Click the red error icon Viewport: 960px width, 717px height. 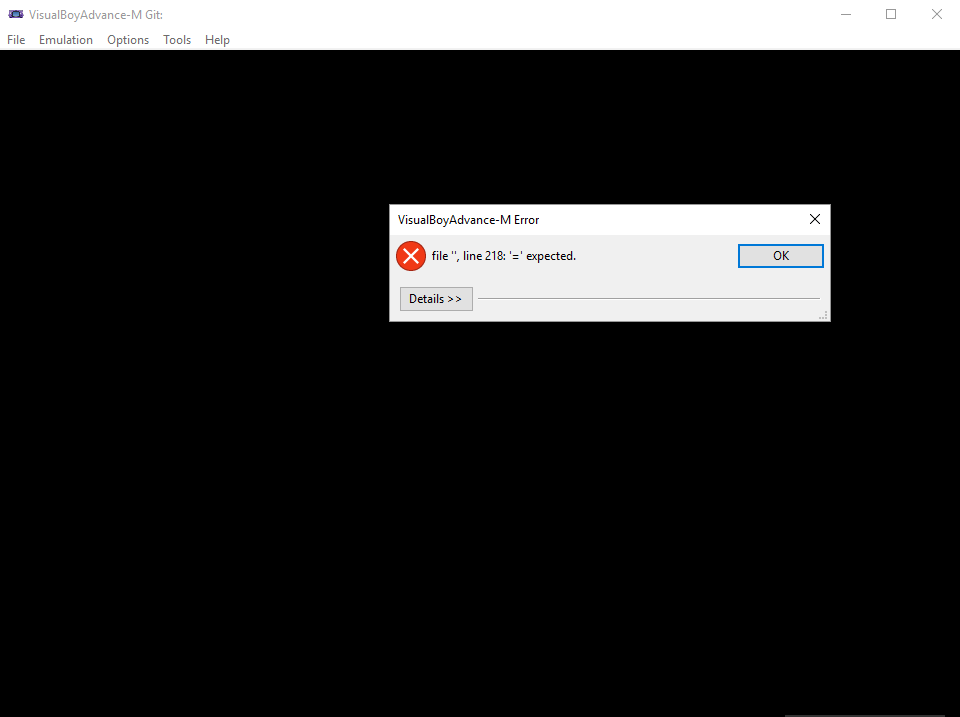[x=411, y=256]
